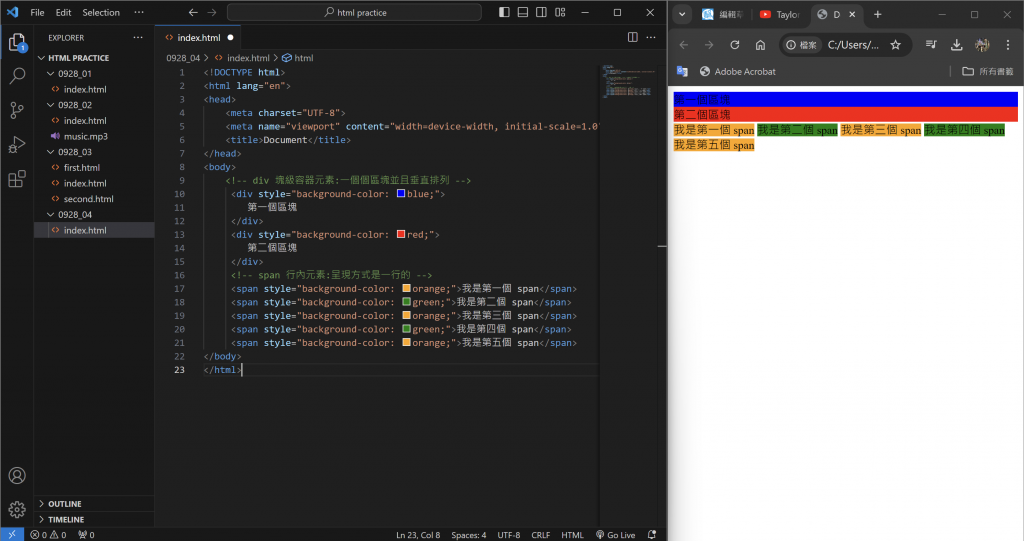Click the Explorer more actions ellipsis
The width and height of the screenshot is (1024, 541).
[138, 38]
